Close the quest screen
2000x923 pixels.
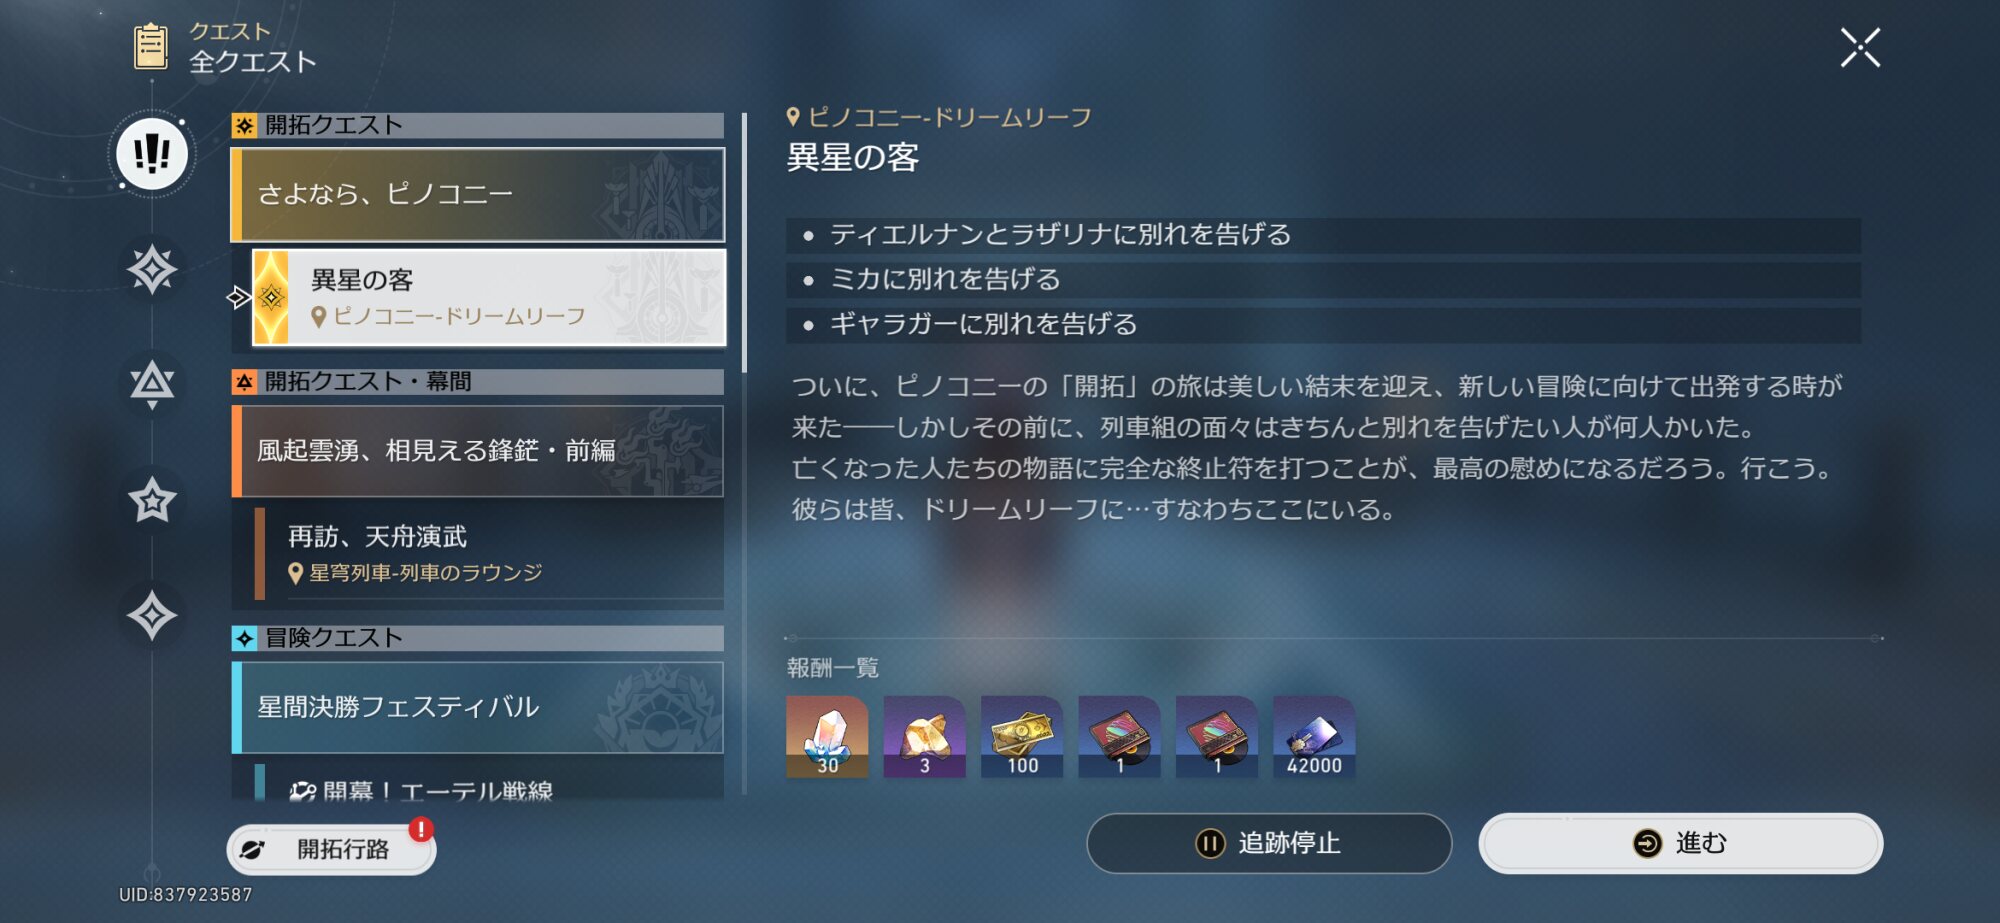(1860, 48)
